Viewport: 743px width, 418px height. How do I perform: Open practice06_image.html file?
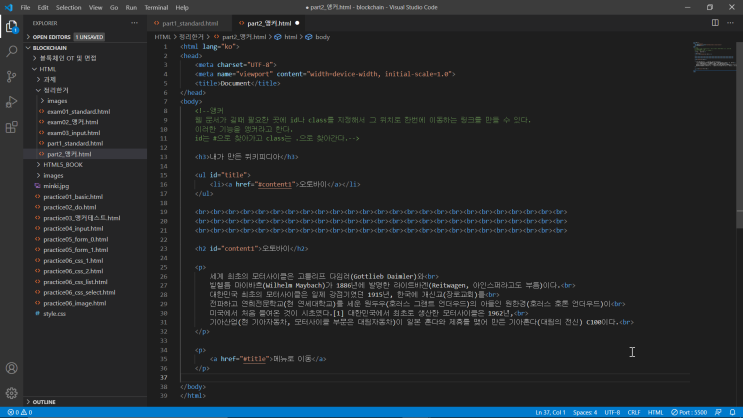click(74, 303)
